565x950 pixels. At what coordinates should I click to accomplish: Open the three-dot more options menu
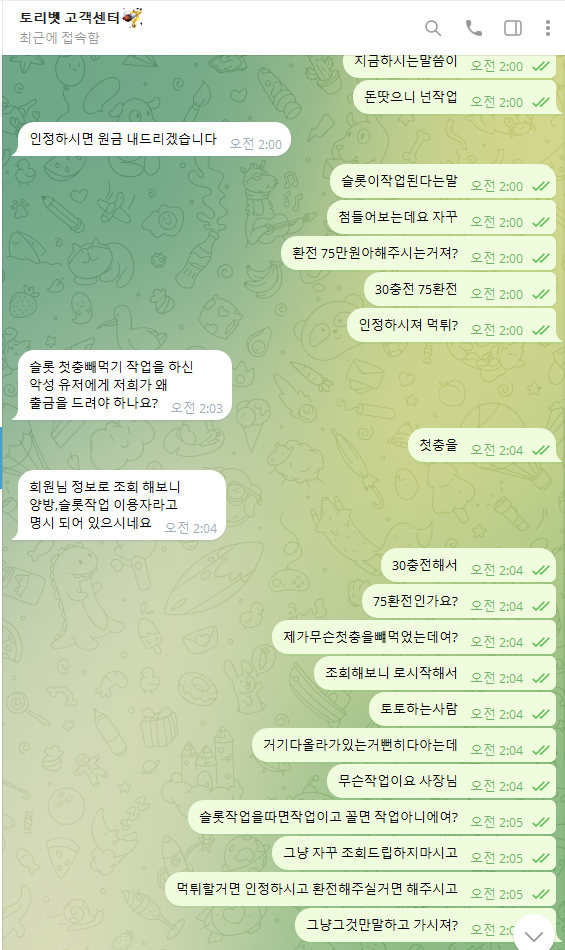tap(547, 28)
